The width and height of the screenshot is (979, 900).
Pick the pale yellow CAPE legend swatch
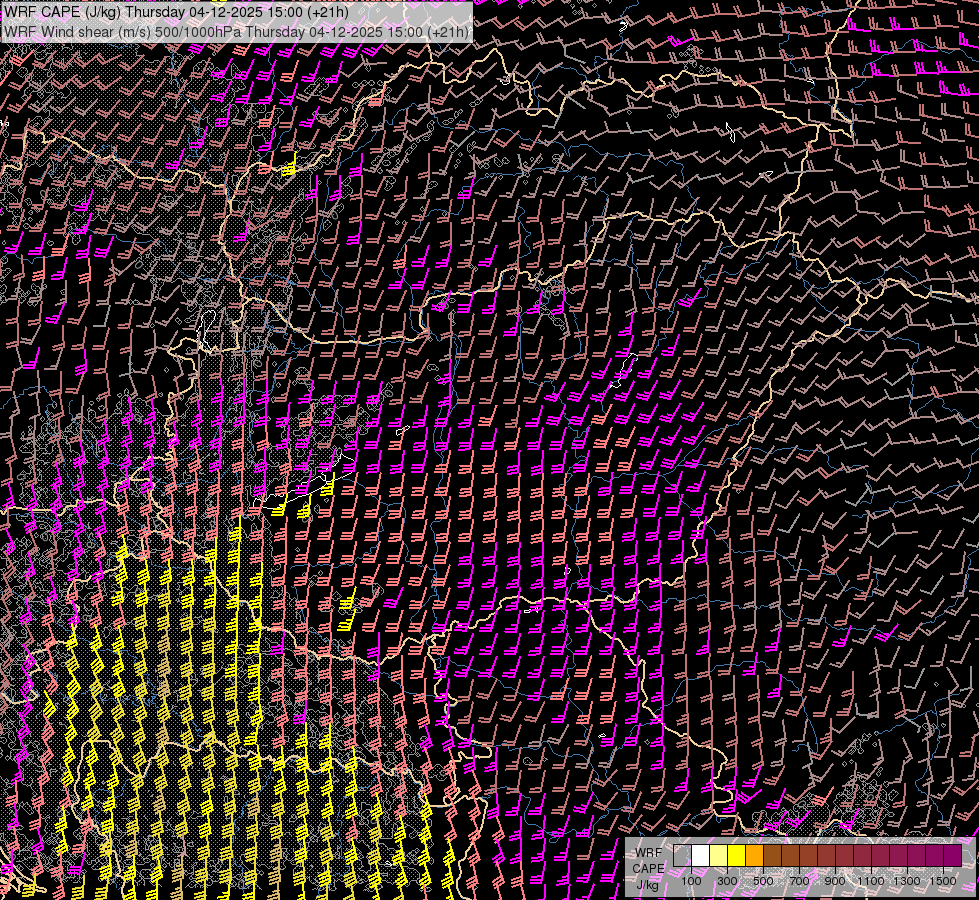pyautogui.click(x=718, y=856)
